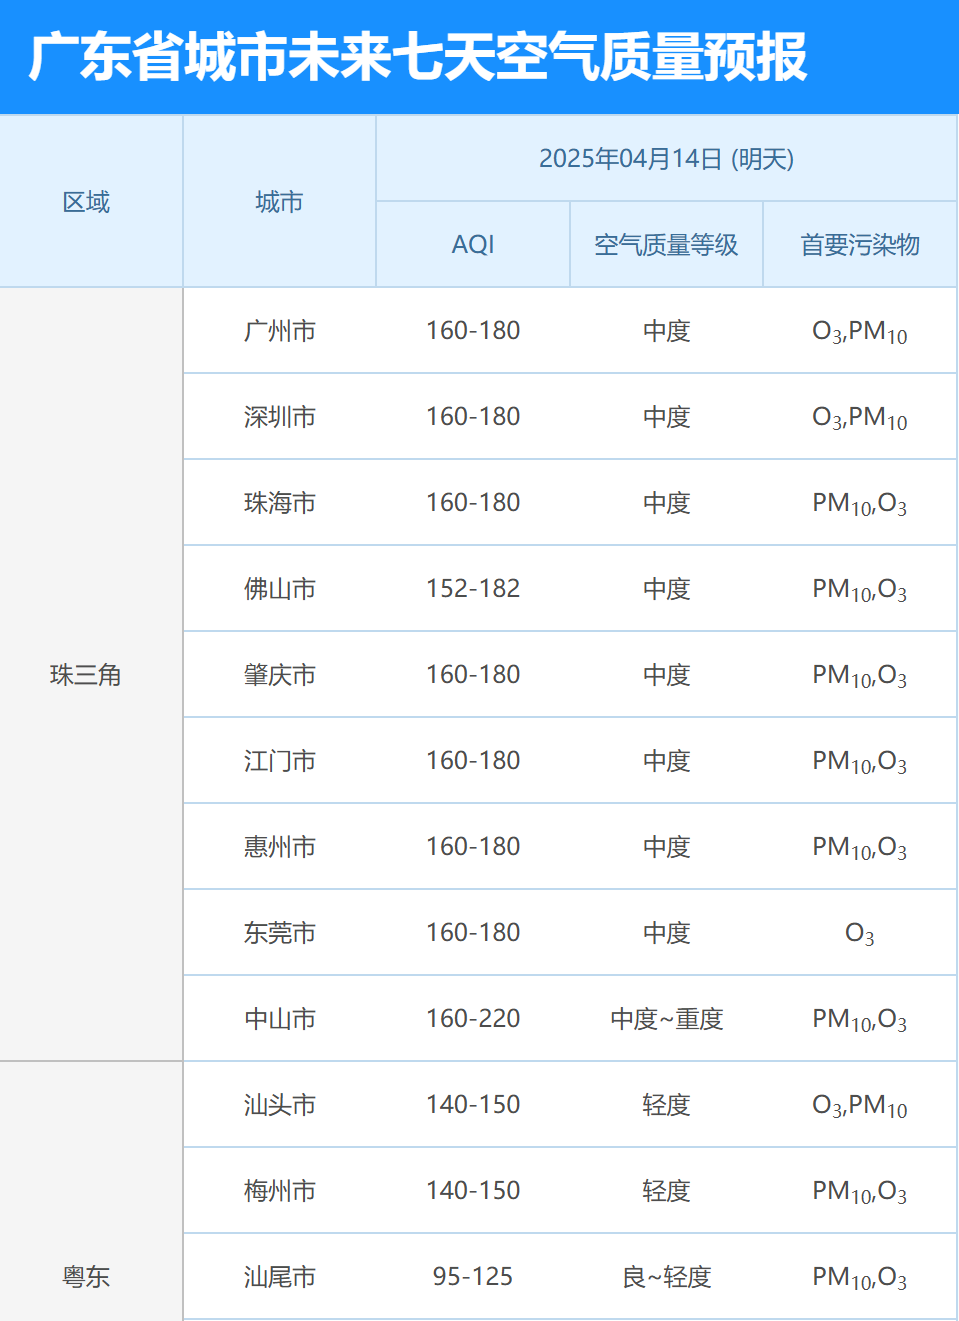Select the 城市 column header

coord(279,202)
